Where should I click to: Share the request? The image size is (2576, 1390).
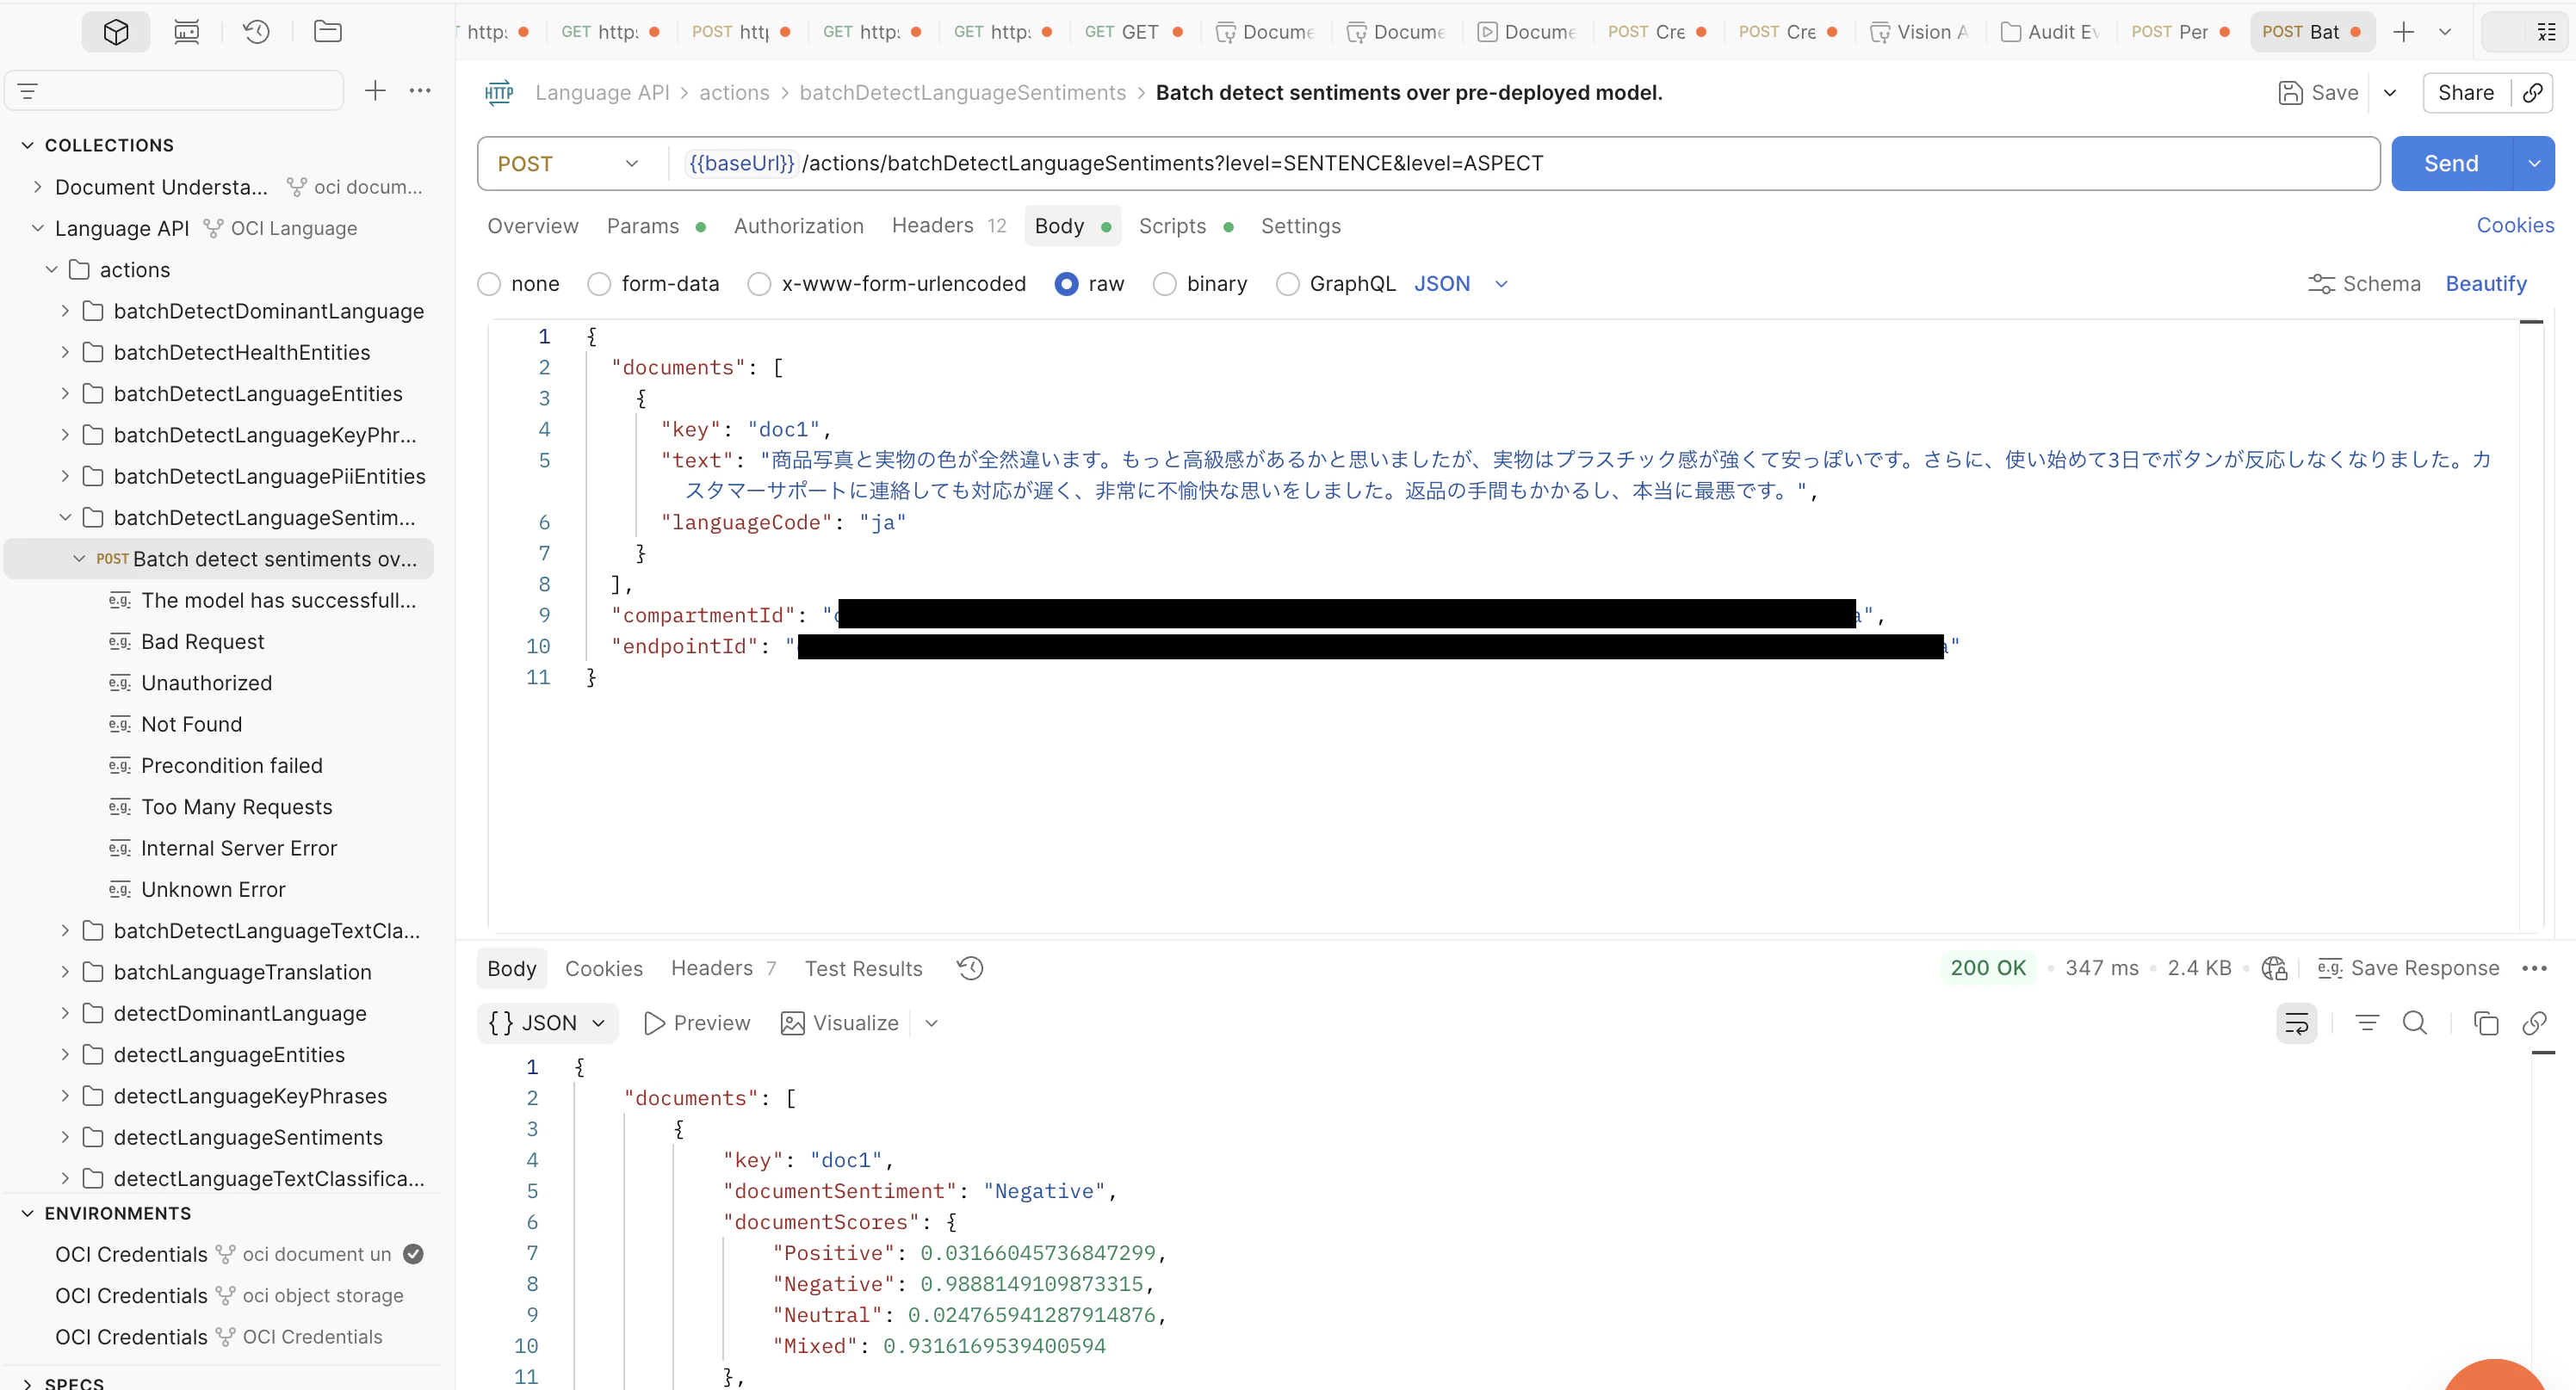[x=2466, y=93]
